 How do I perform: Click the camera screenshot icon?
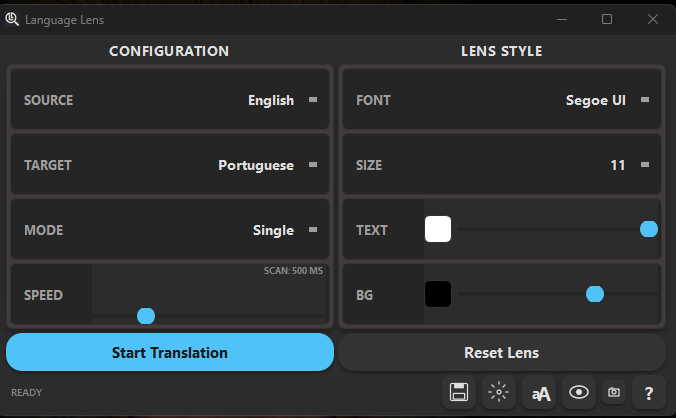[x=614, y=392]
